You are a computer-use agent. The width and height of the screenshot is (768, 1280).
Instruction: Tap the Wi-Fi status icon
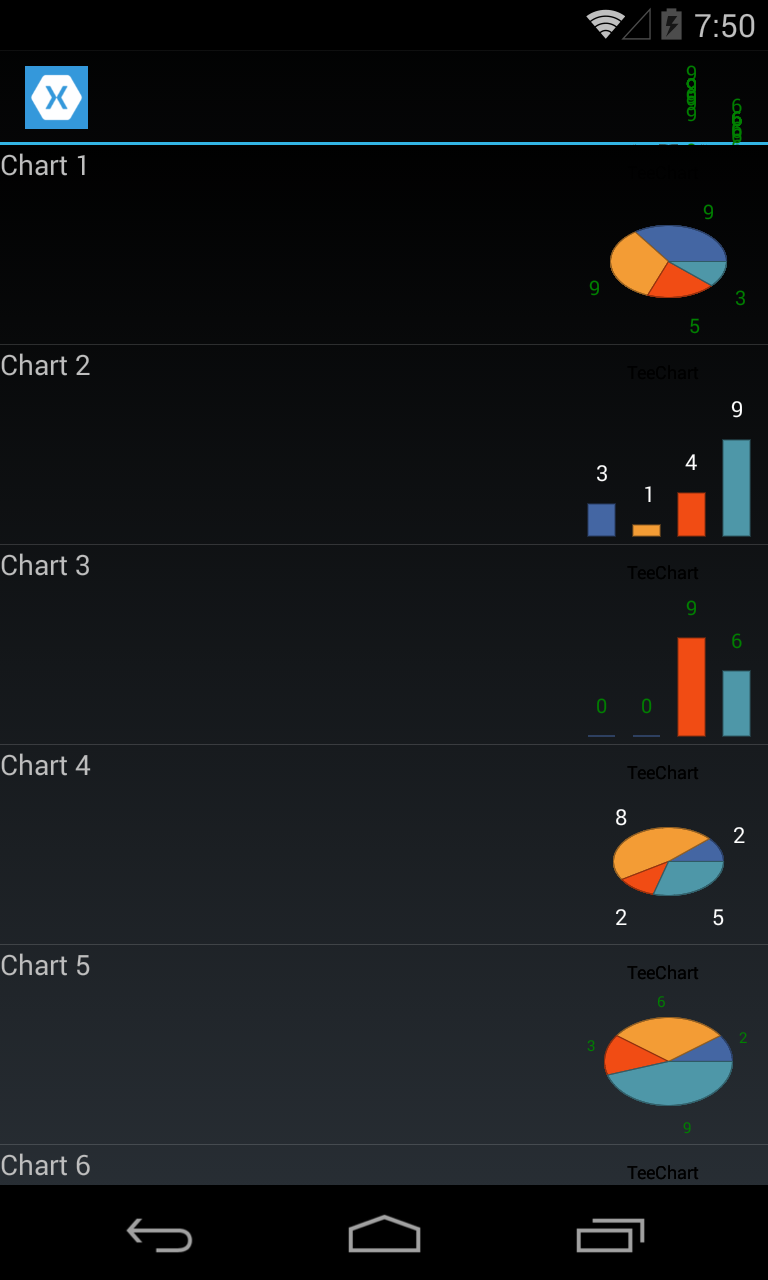click(604, 24)
